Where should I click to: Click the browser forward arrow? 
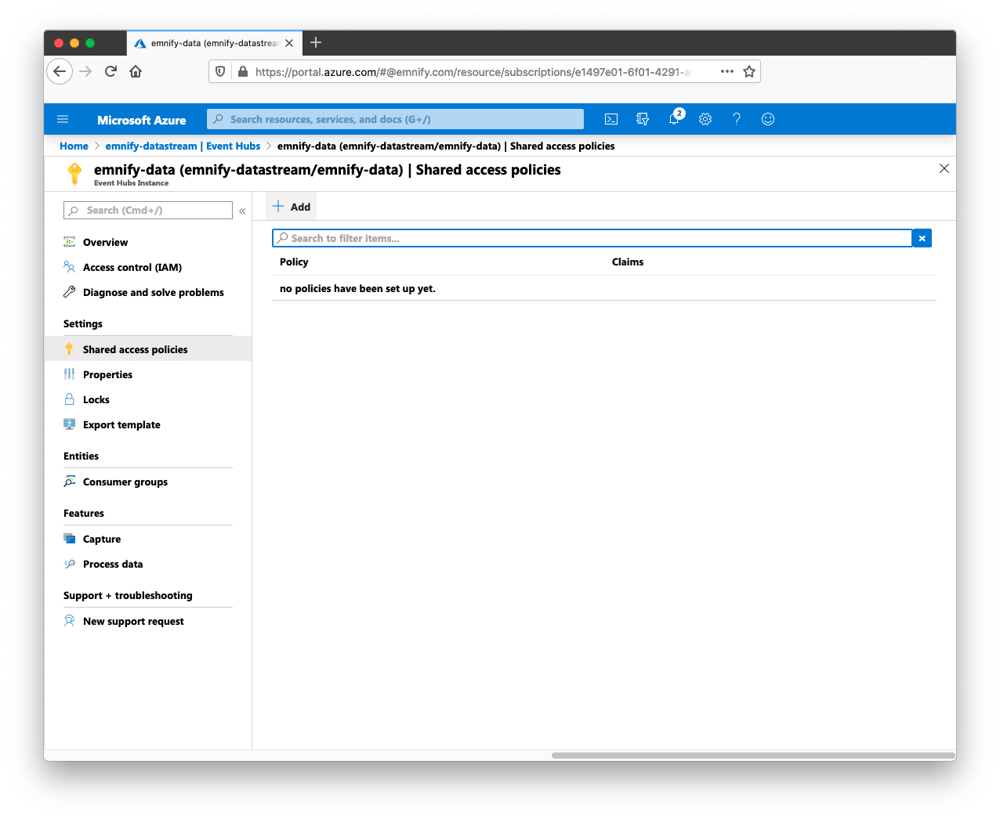85,71
